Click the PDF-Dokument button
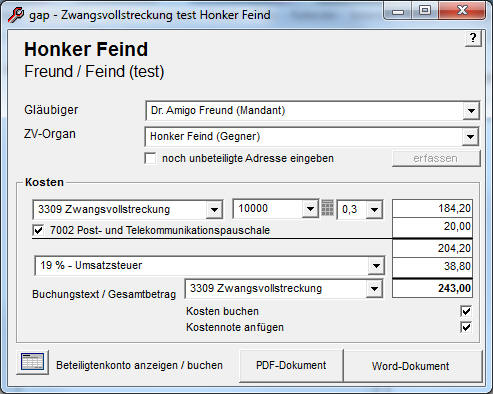The image size is (493, 394). tap(291, 365)
